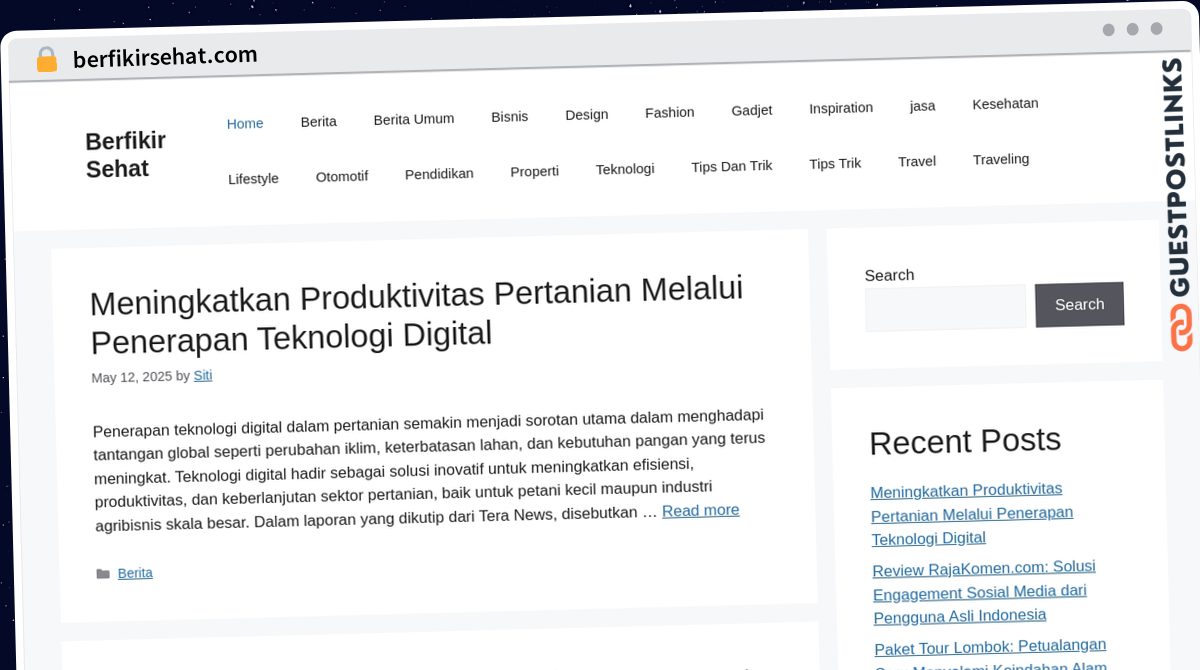Open the Lifestyle menu item
Screen dimensions: 1200x670
point(253,179)
